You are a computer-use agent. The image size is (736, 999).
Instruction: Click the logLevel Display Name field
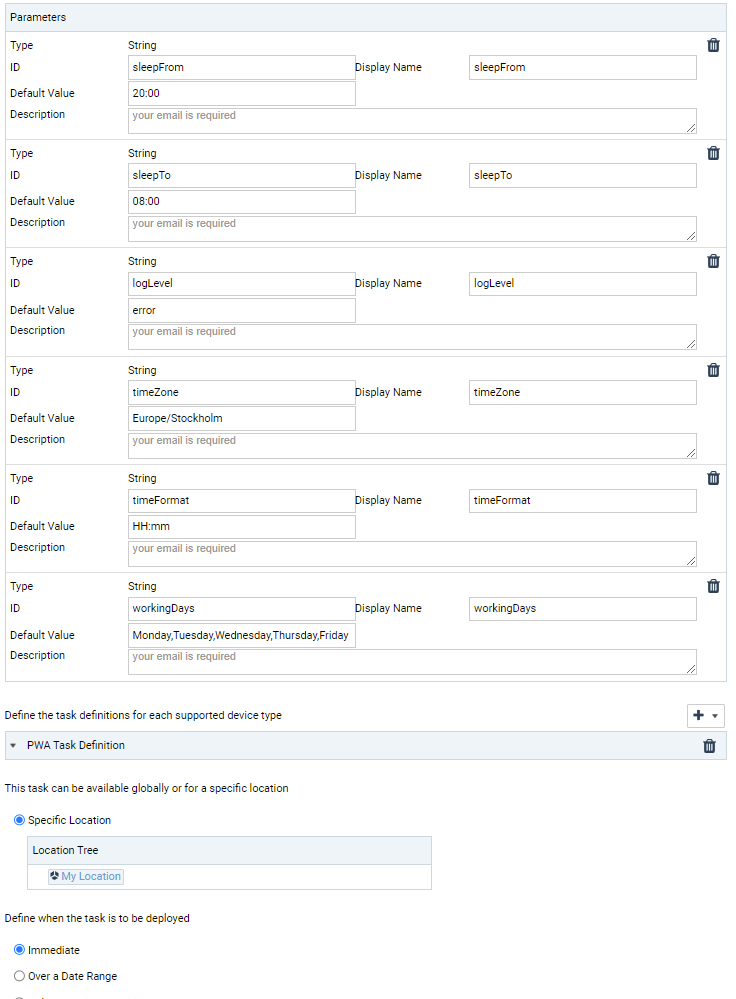(x=582, y=283)
